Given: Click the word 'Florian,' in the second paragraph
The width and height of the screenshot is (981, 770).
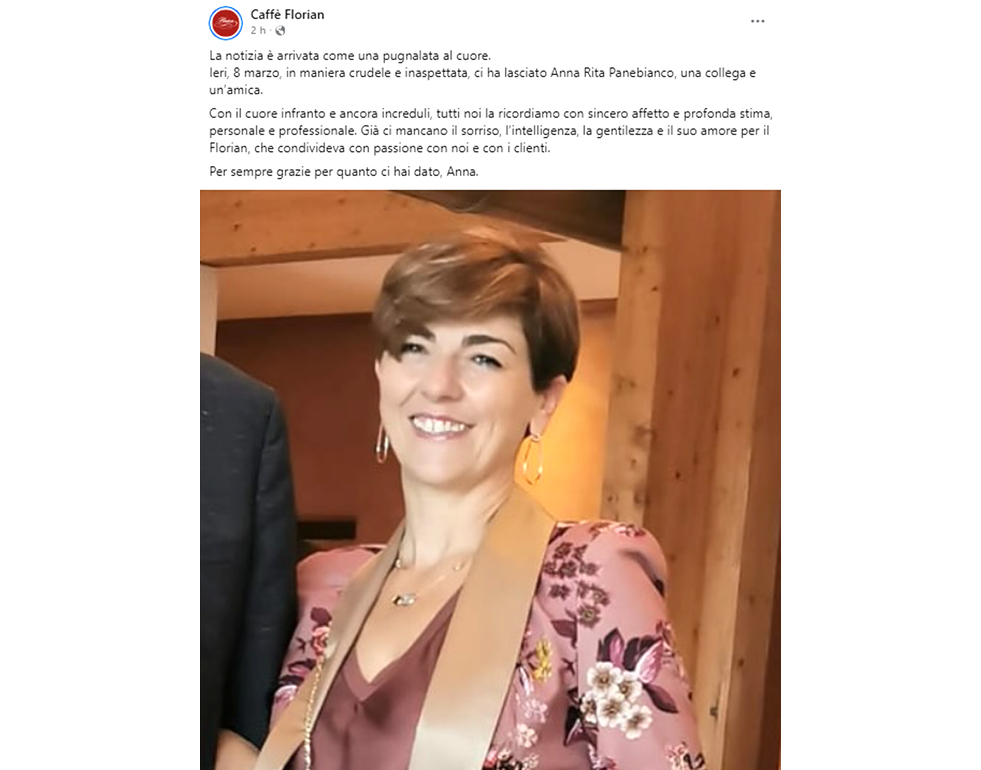Looking at the screenshot, I should [229, 148].
